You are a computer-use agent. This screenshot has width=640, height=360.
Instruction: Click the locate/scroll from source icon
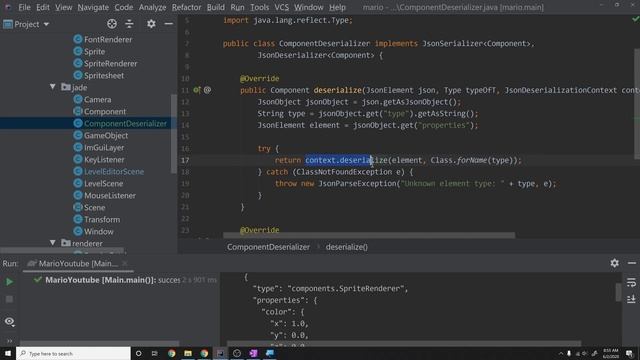[x=112, y=24]
